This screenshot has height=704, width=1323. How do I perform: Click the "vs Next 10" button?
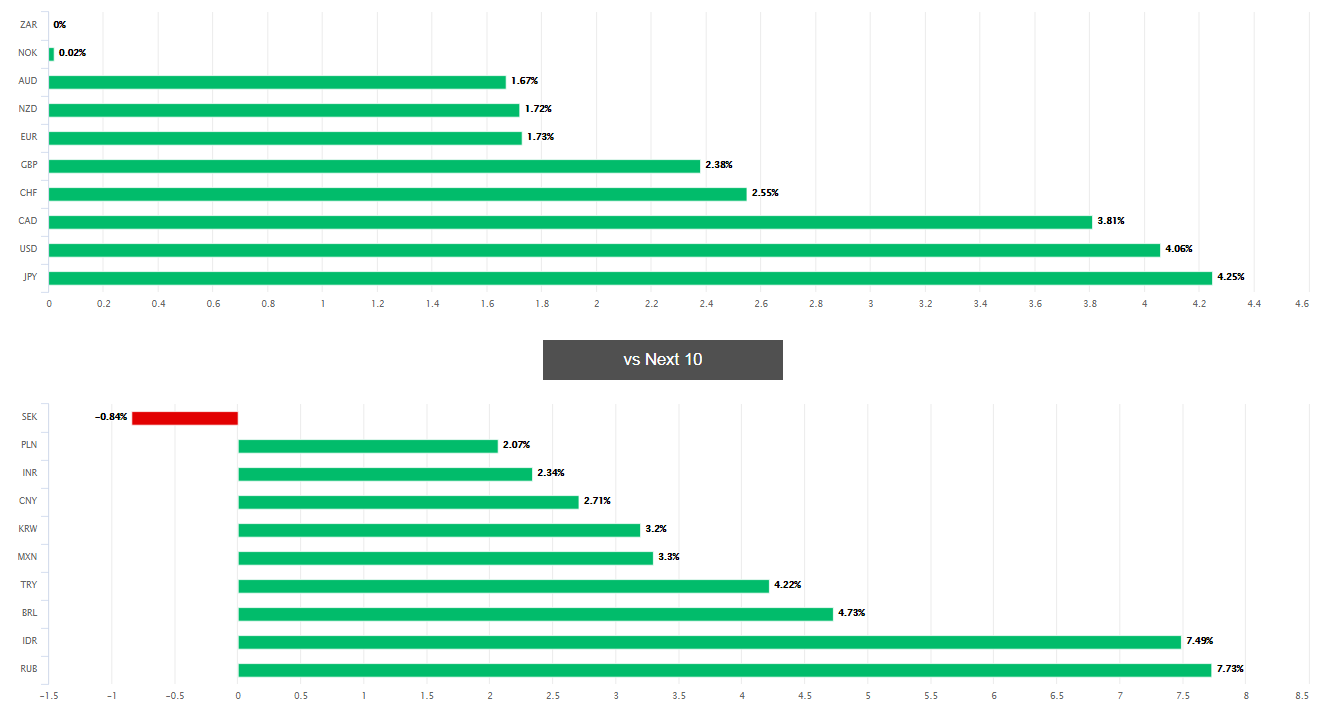(662, 360)
